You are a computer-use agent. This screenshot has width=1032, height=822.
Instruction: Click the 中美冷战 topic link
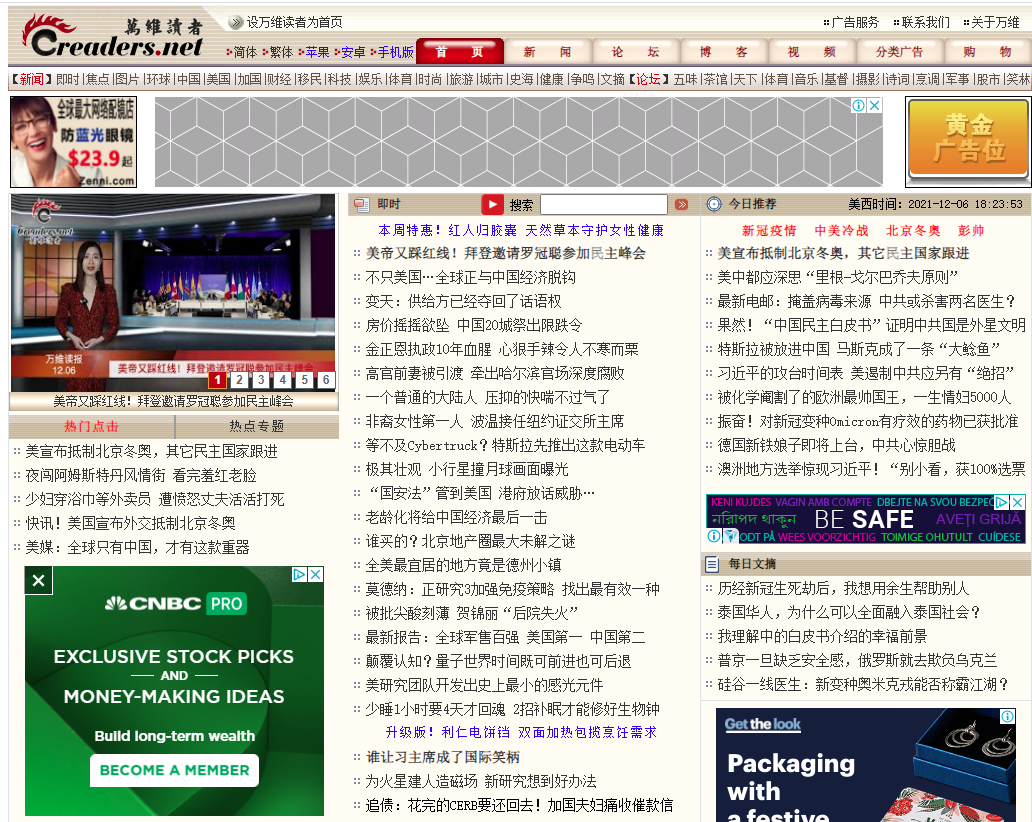[x=841, y=230]
